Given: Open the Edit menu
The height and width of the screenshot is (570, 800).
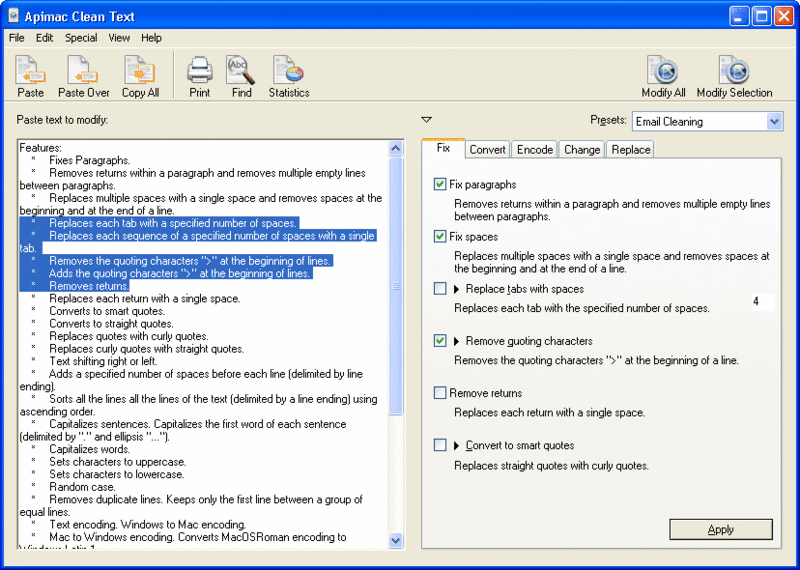Looking at the screenshot, I should [44, 38].
